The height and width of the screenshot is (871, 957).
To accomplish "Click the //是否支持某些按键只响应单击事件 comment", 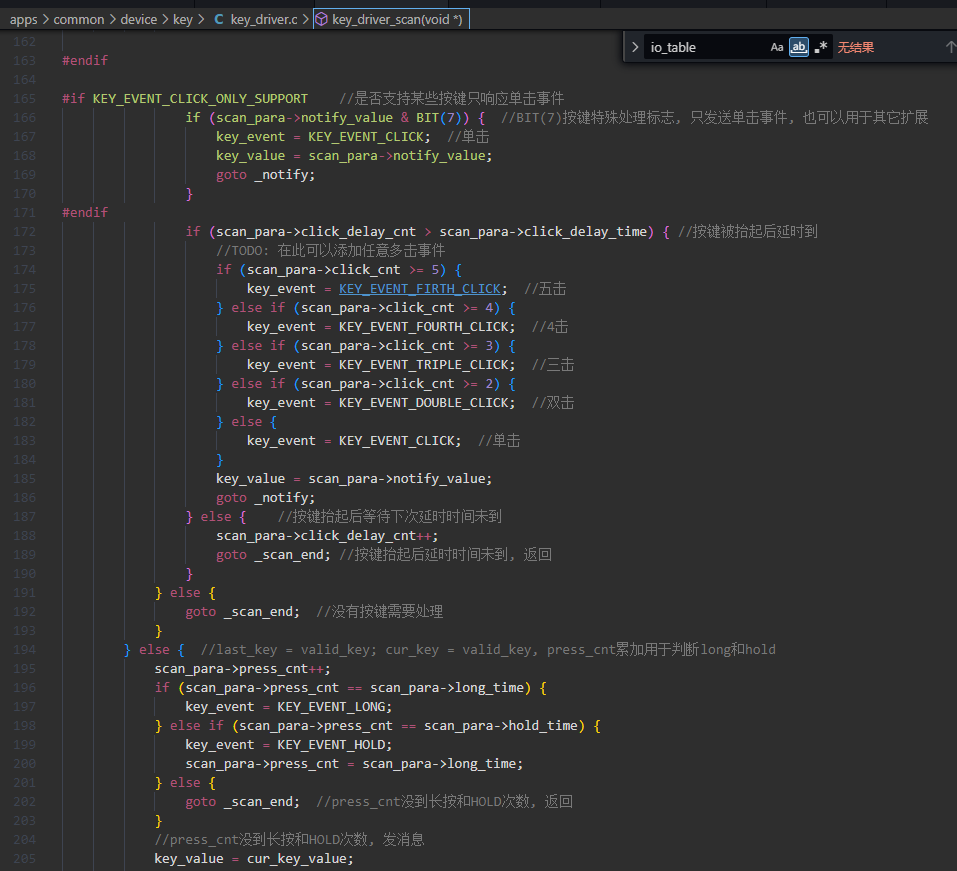I will coord(452,98).
